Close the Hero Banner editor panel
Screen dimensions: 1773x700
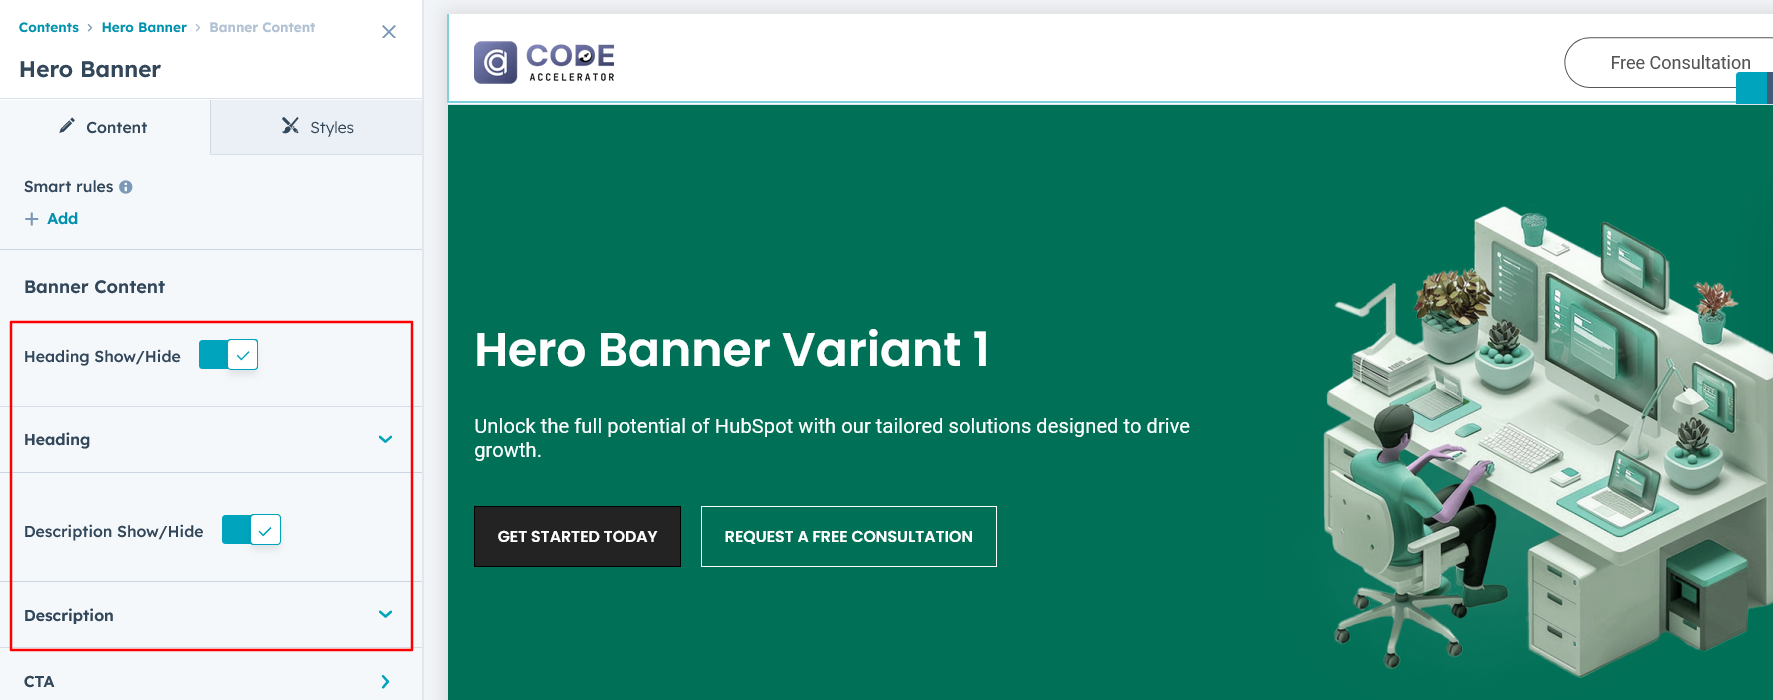[389, 32]
